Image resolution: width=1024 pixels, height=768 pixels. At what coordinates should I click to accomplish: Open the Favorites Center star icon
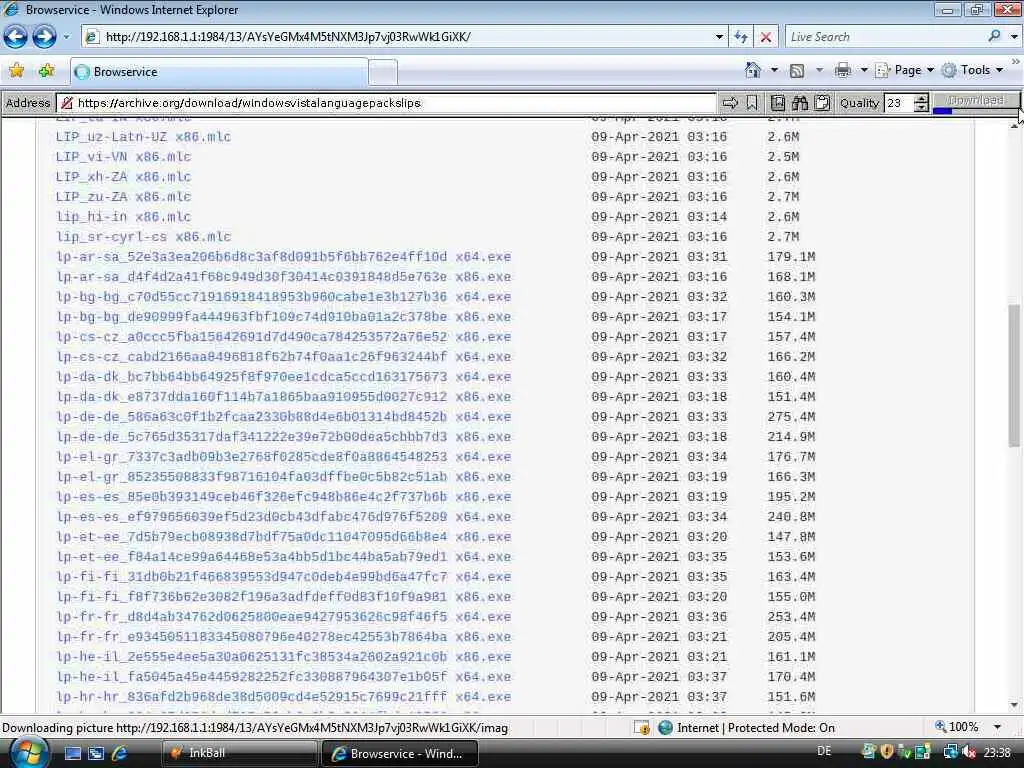(x=17, y=71)
